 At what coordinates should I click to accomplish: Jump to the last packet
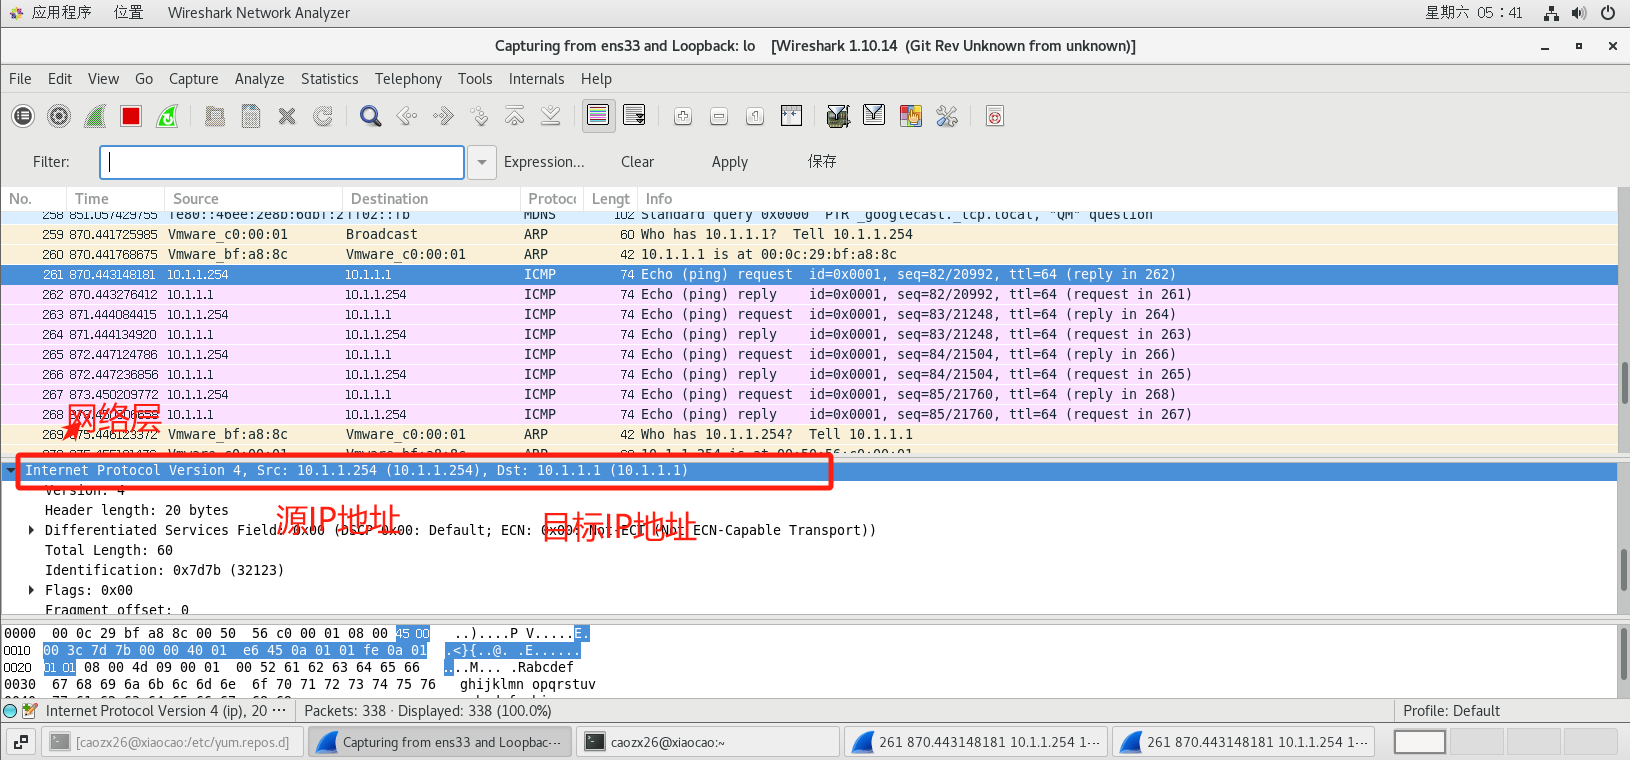coord(551,116)
